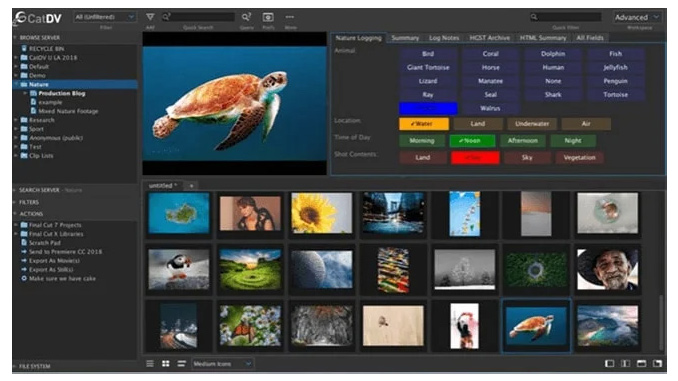Image resolution: width=678 pixels, height=381 pixels.
Task: Click the More ellipsis icon
Action: pyautogui.click(x=290, y=17)
